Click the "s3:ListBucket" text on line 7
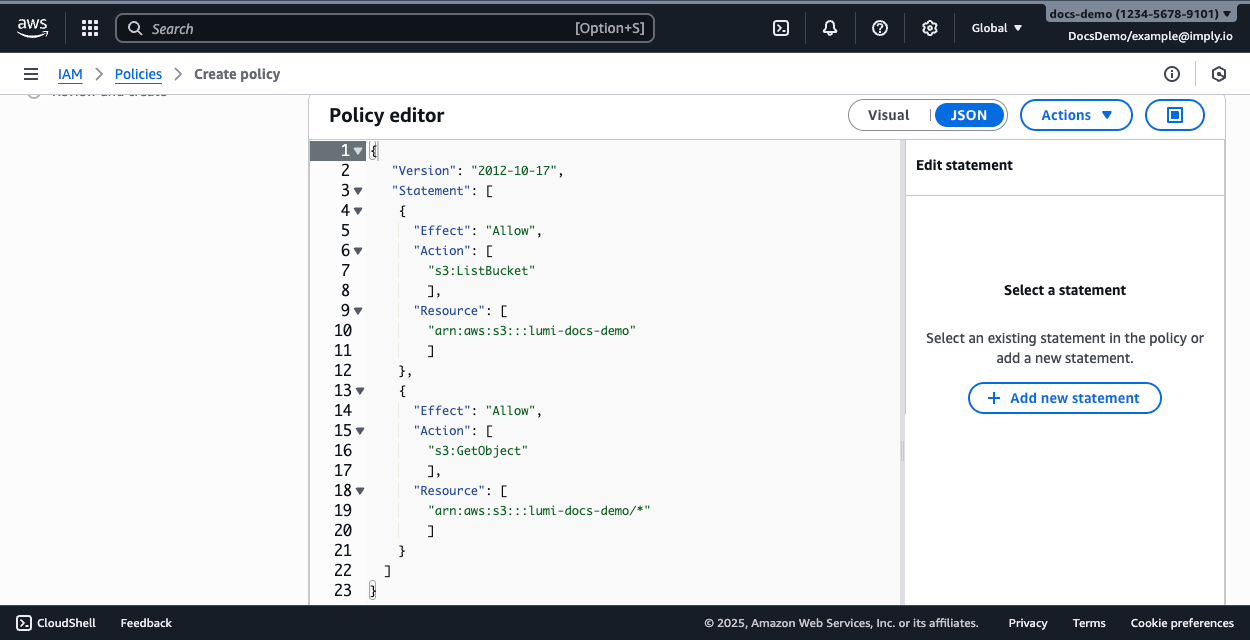This screenshot has height=640, width=1250. [x=482, y=271]
